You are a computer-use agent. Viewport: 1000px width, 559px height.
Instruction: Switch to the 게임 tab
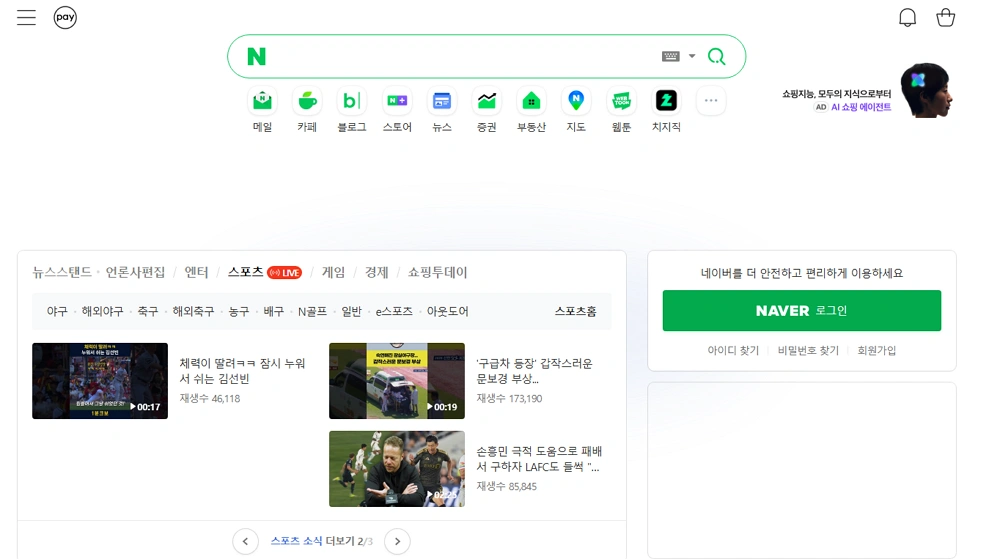pyautogui.click(x=333, y=272)
